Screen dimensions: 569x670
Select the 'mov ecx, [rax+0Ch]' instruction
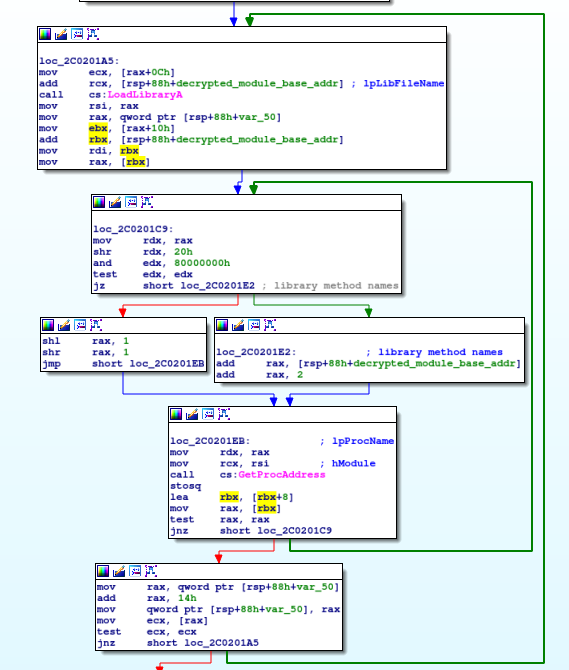(107, 72)
